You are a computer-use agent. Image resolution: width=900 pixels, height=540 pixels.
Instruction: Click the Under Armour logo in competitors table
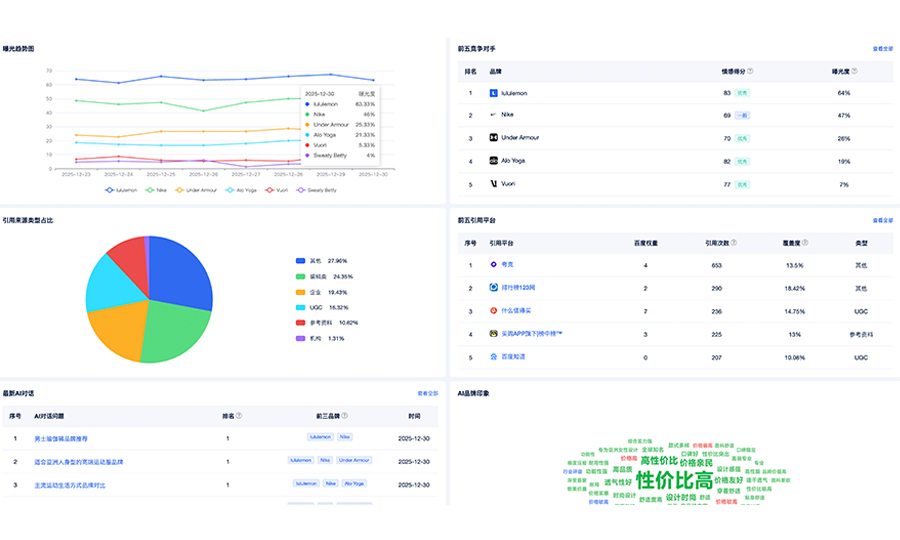coord(493,138)
